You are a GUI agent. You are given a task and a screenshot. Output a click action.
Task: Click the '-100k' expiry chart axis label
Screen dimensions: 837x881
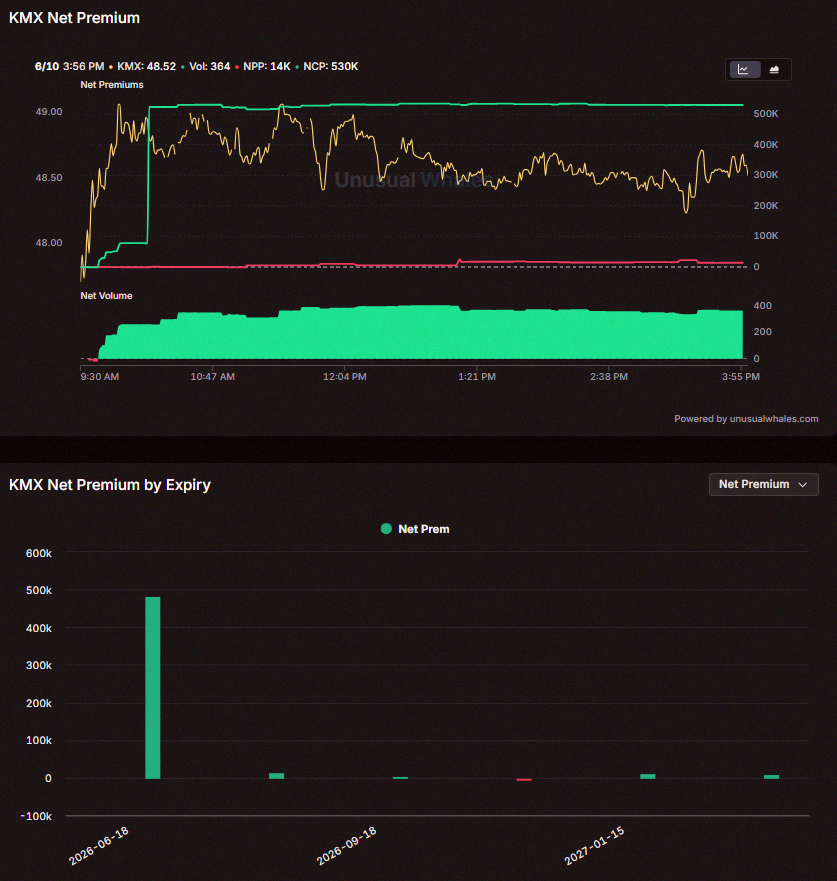pos(36,816)
